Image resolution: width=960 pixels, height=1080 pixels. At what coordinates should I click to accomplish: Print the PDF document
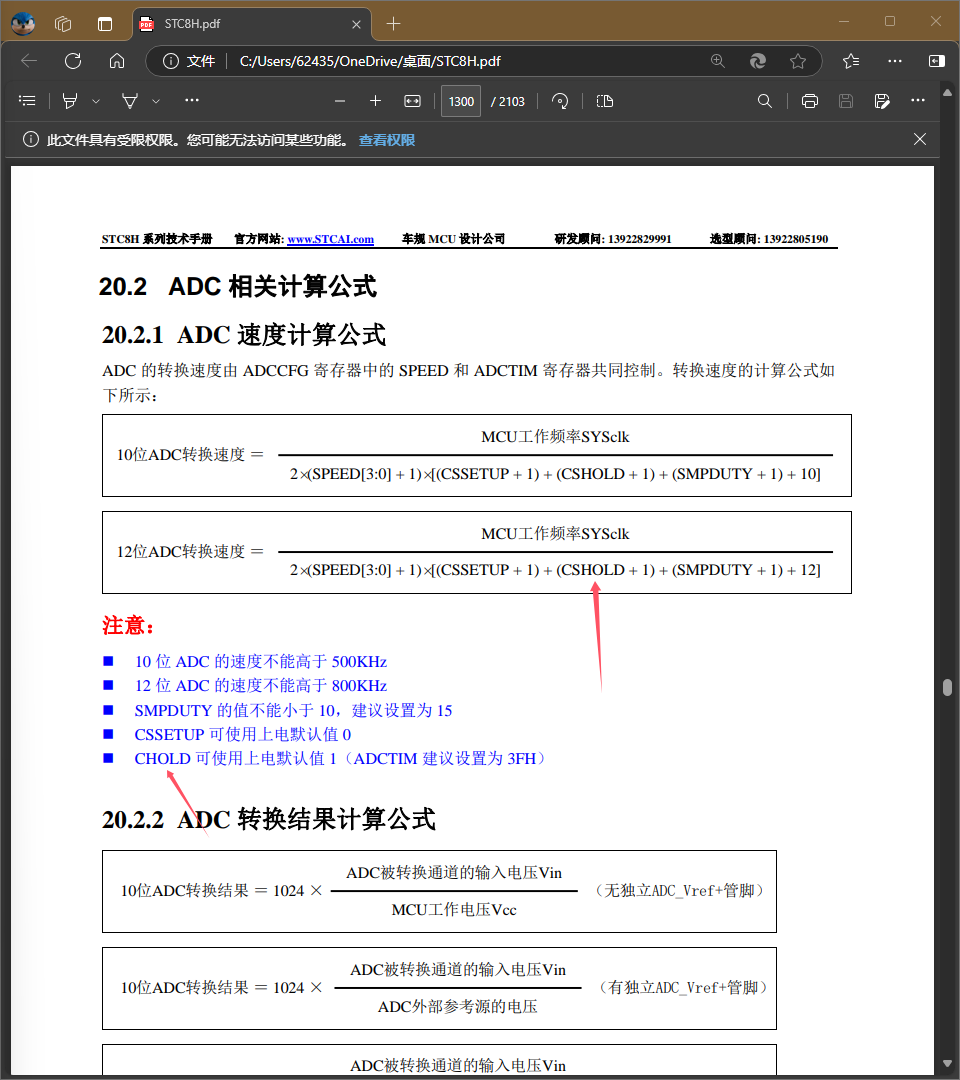(x=810, y=101)
